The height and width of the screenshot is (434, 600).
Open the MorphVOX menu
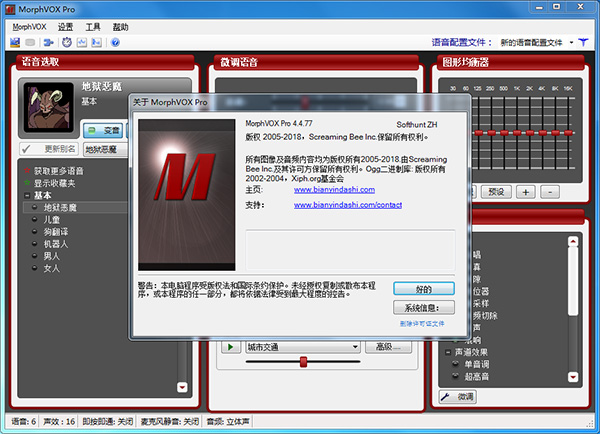pos(29,27)
